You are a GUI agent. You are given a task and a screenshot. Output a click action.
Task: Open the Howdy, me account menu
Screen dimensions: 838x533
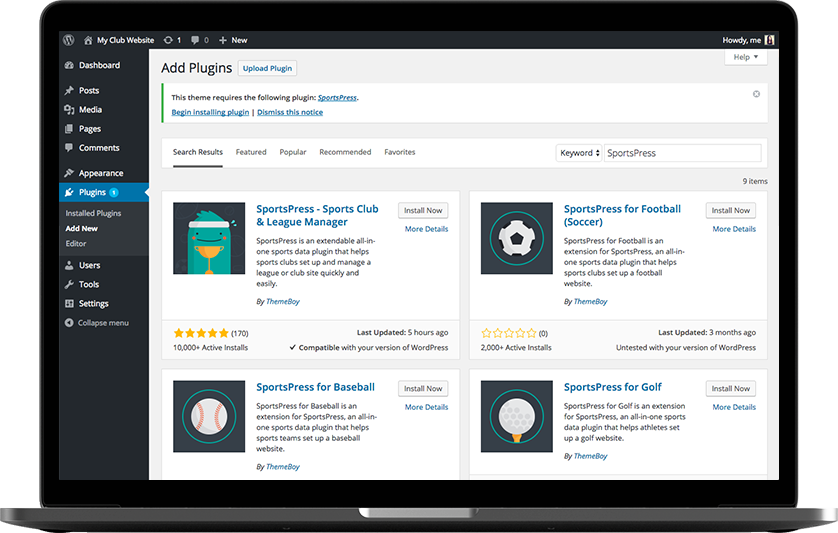click(748, 40)
